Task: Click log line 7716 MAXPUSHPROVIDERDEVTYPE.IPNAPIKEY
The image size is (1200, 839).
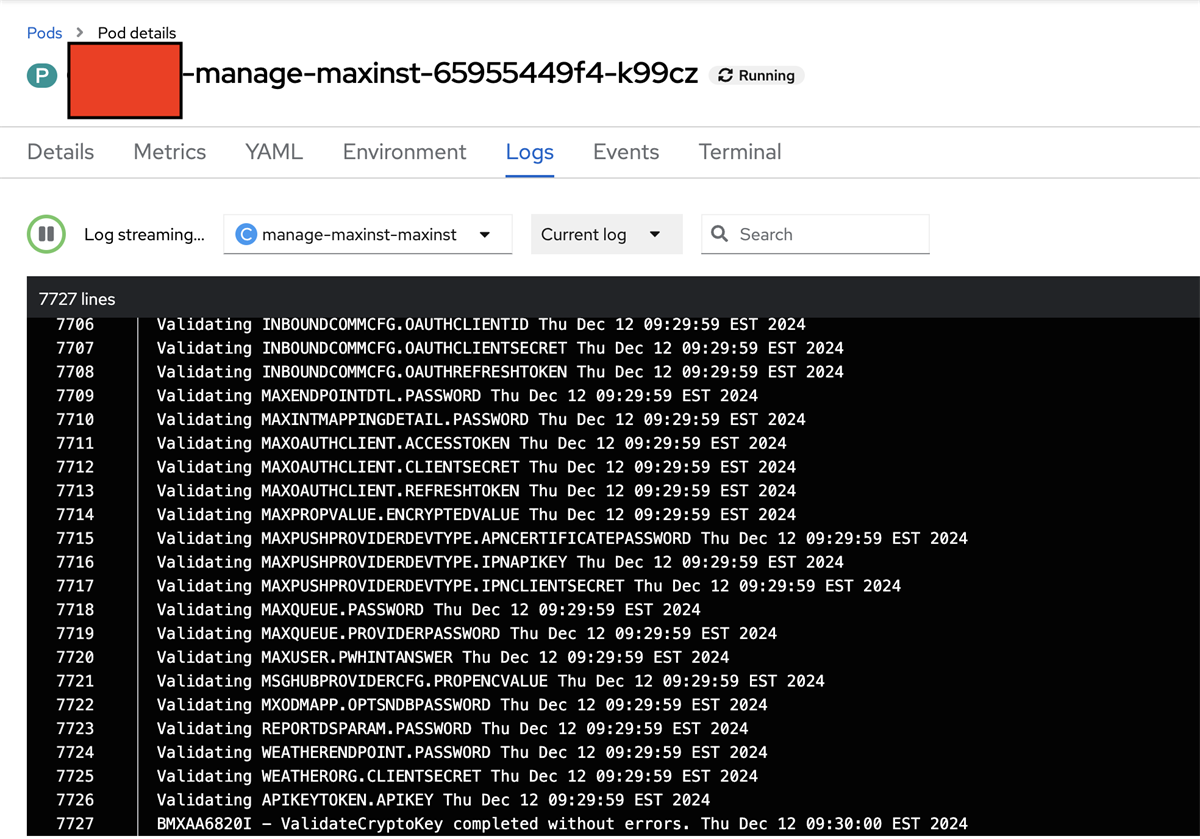Action: (500, 562)
